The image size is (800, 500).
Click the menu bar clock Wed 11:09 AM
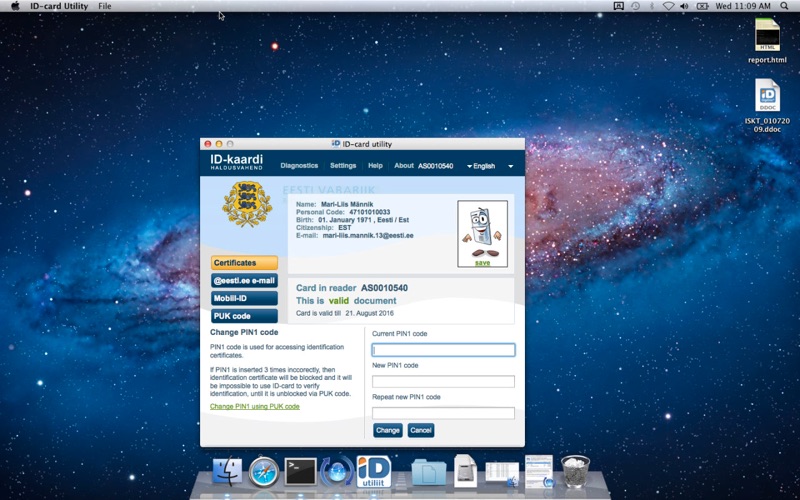(x=743, y=6)
